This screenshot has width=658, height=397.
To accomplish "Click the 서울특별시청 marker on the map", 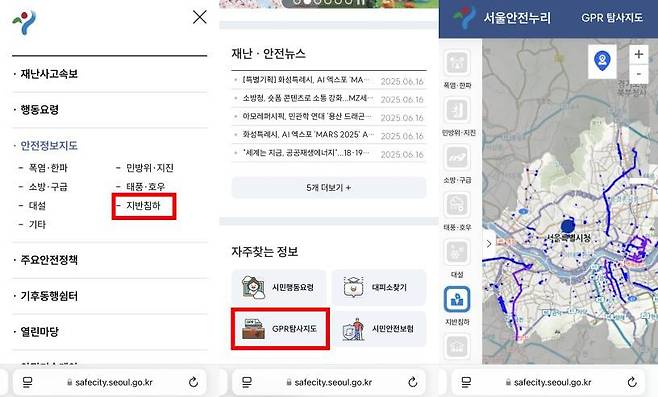I will (x=568, y=226).
